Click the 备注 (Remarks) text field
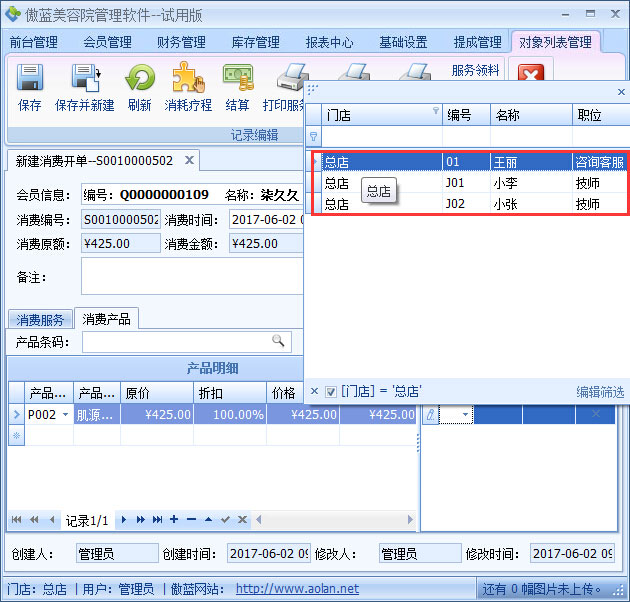 (190, 277)
